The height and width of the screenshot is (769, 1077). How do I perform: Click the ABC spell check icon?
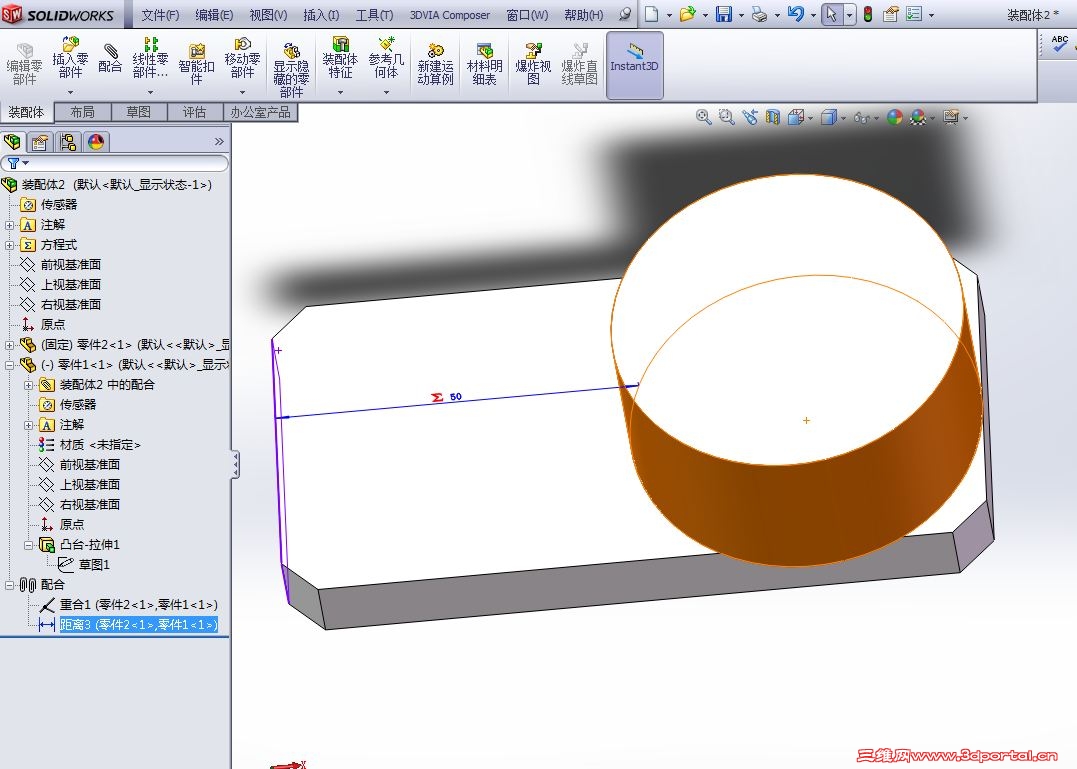[1060, 44]
